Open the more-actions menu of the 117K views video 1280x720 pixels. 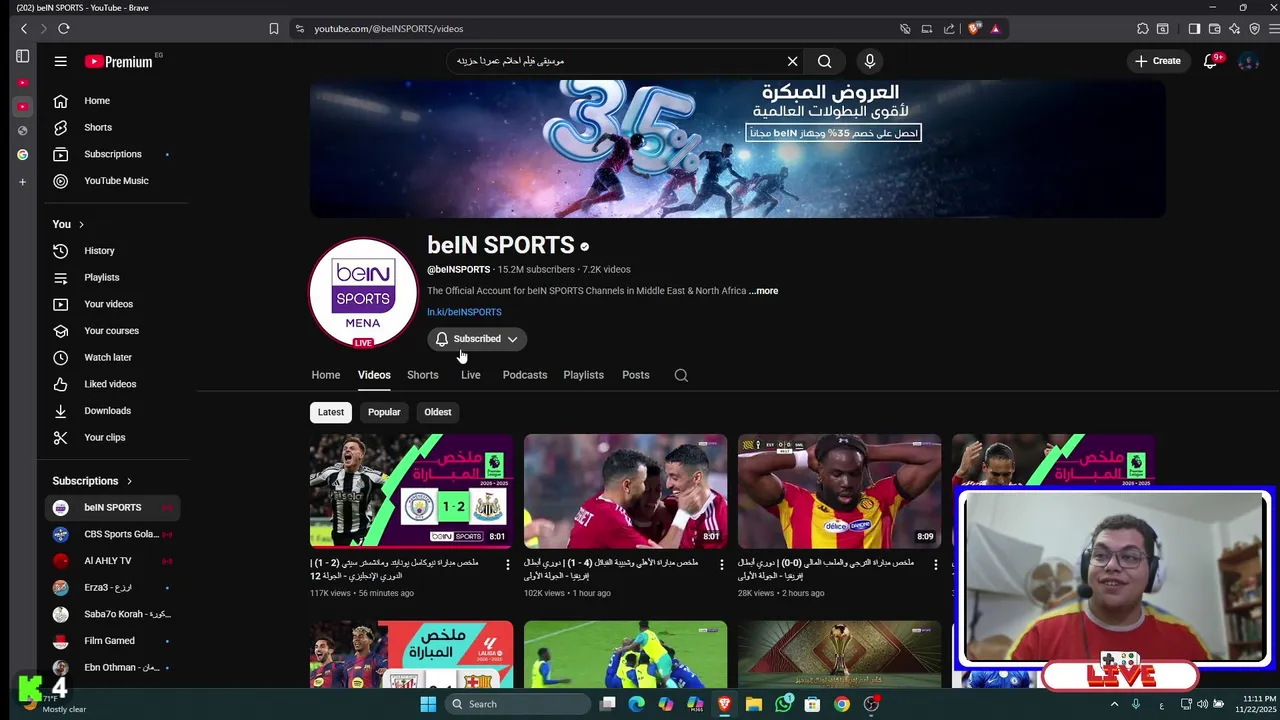507,565
